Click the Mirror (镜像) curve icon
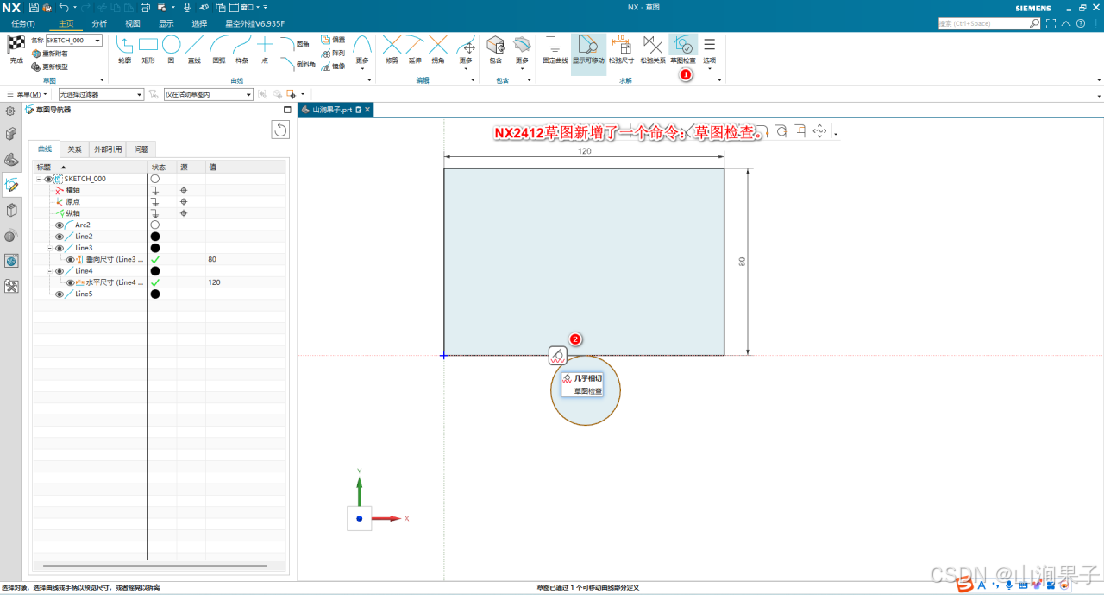1104x595 pixels. click(326, 67)
